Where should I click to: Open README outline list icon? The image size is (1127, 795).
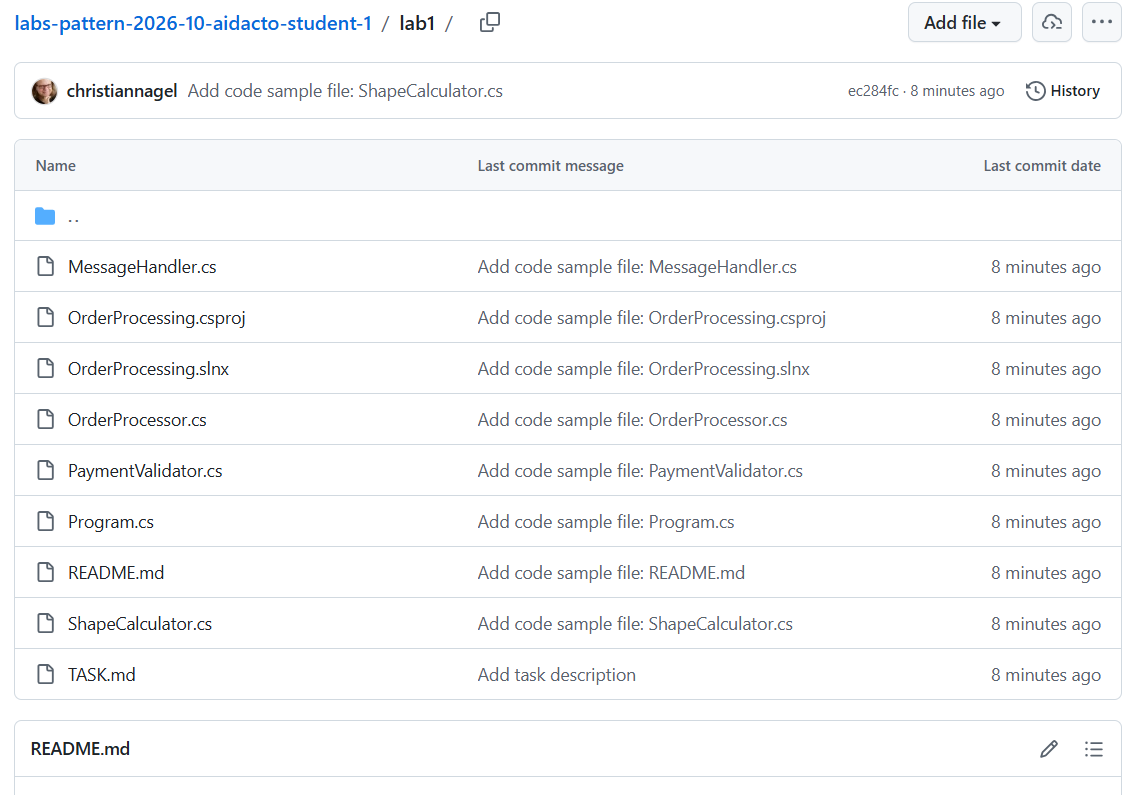1093,749
